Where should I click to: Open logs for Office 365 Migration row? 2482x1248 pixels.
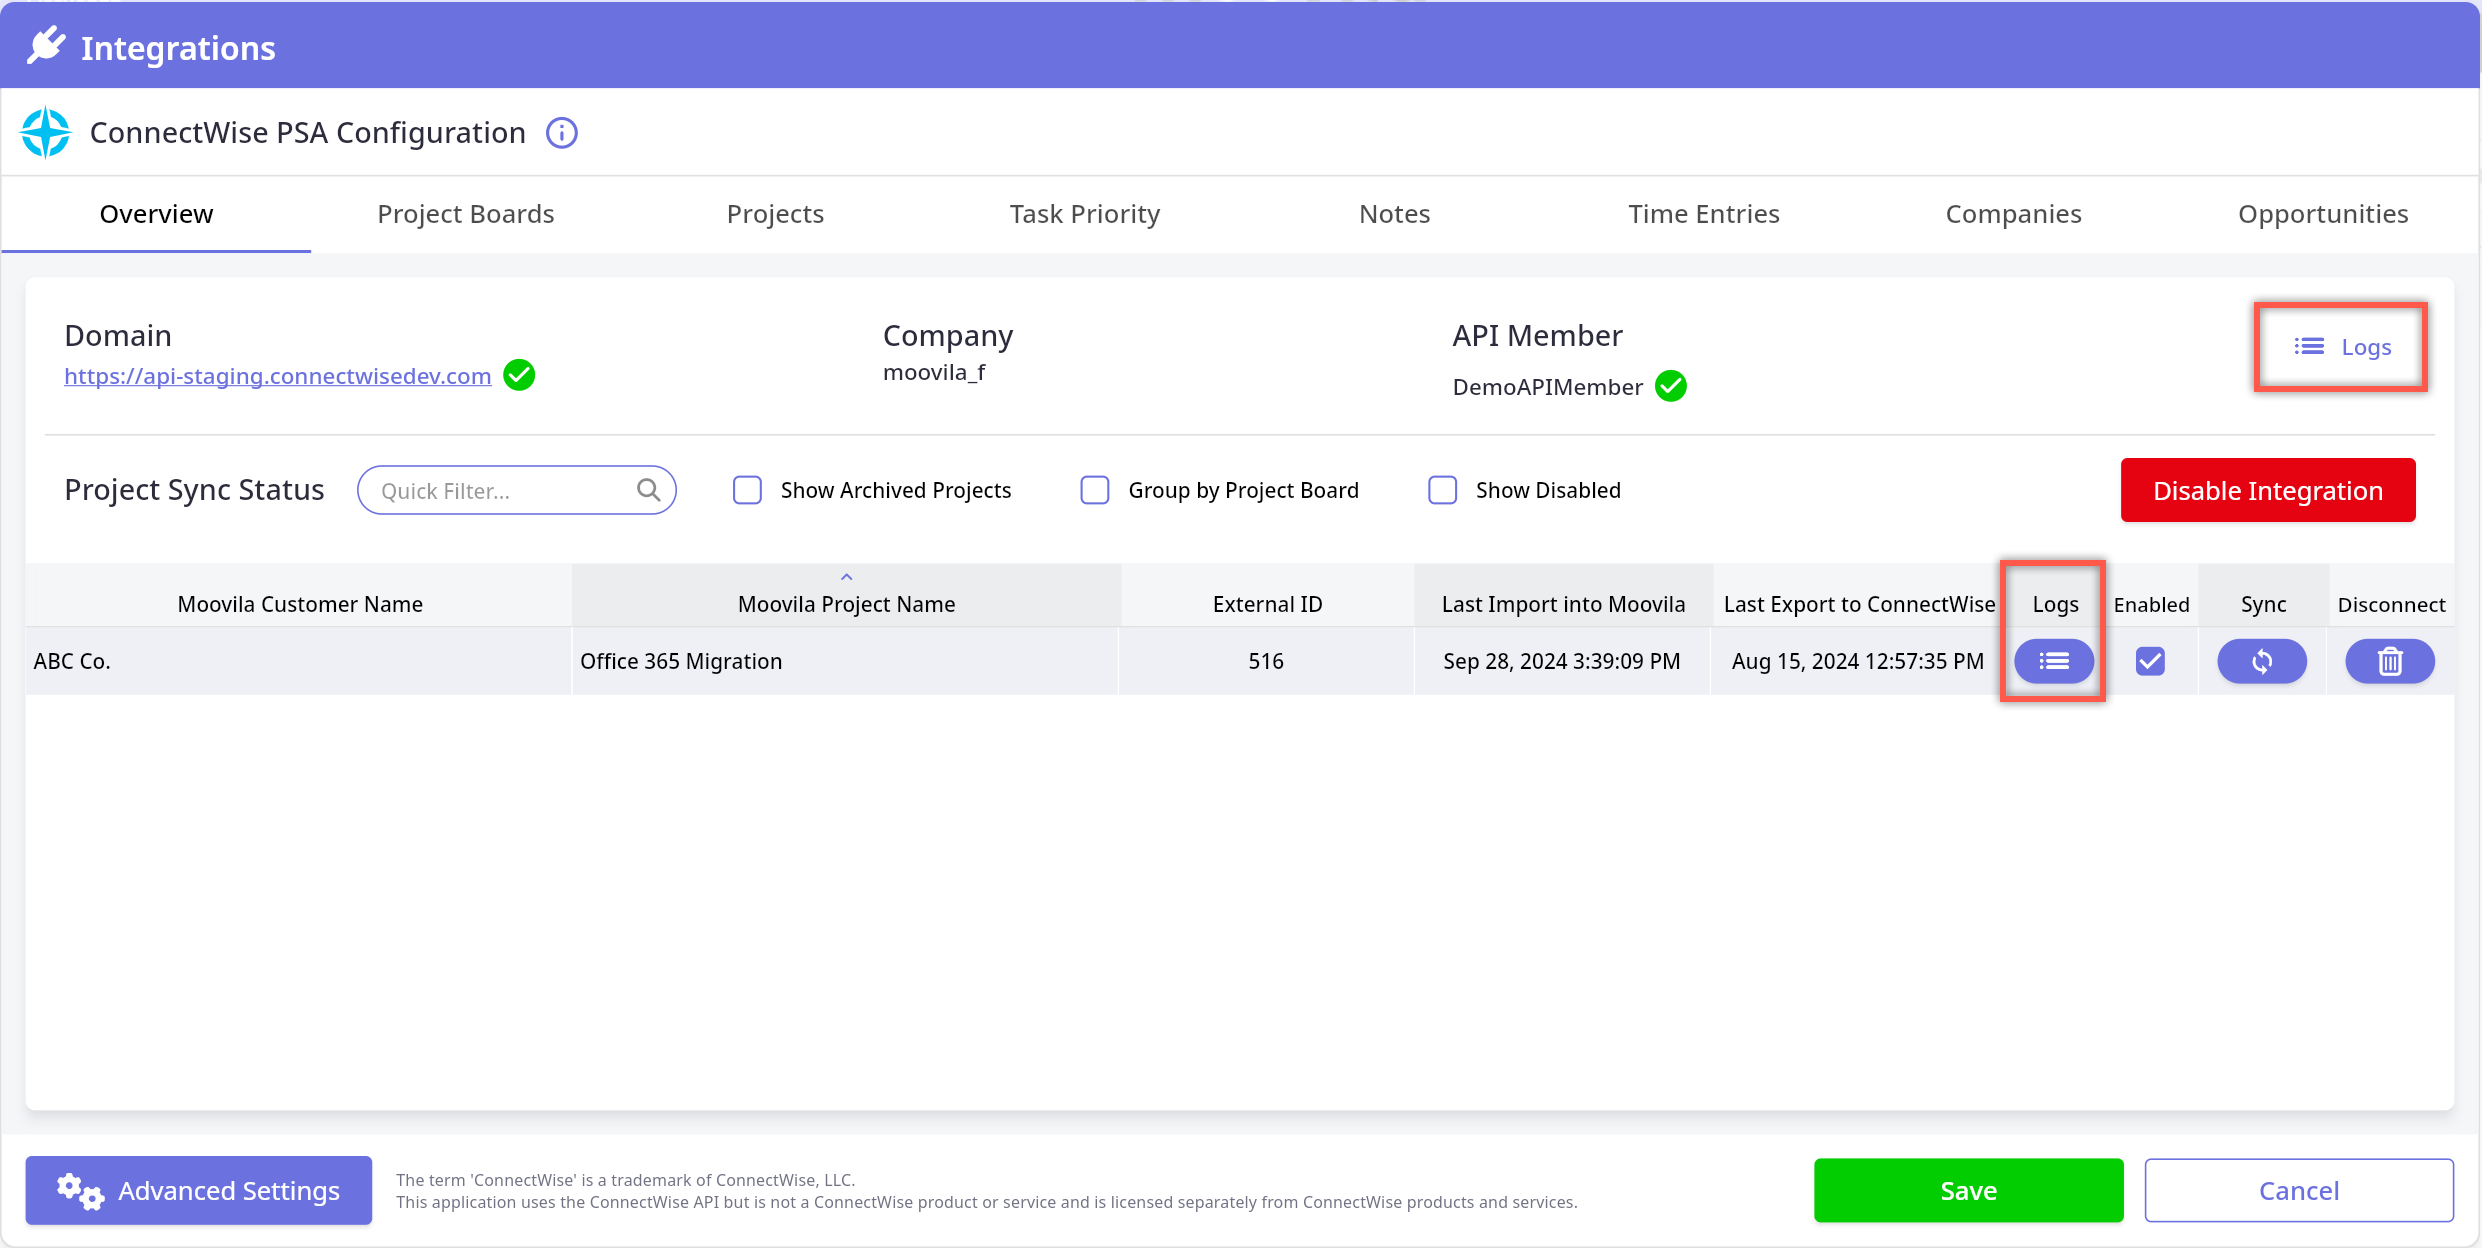[2053, 661]
